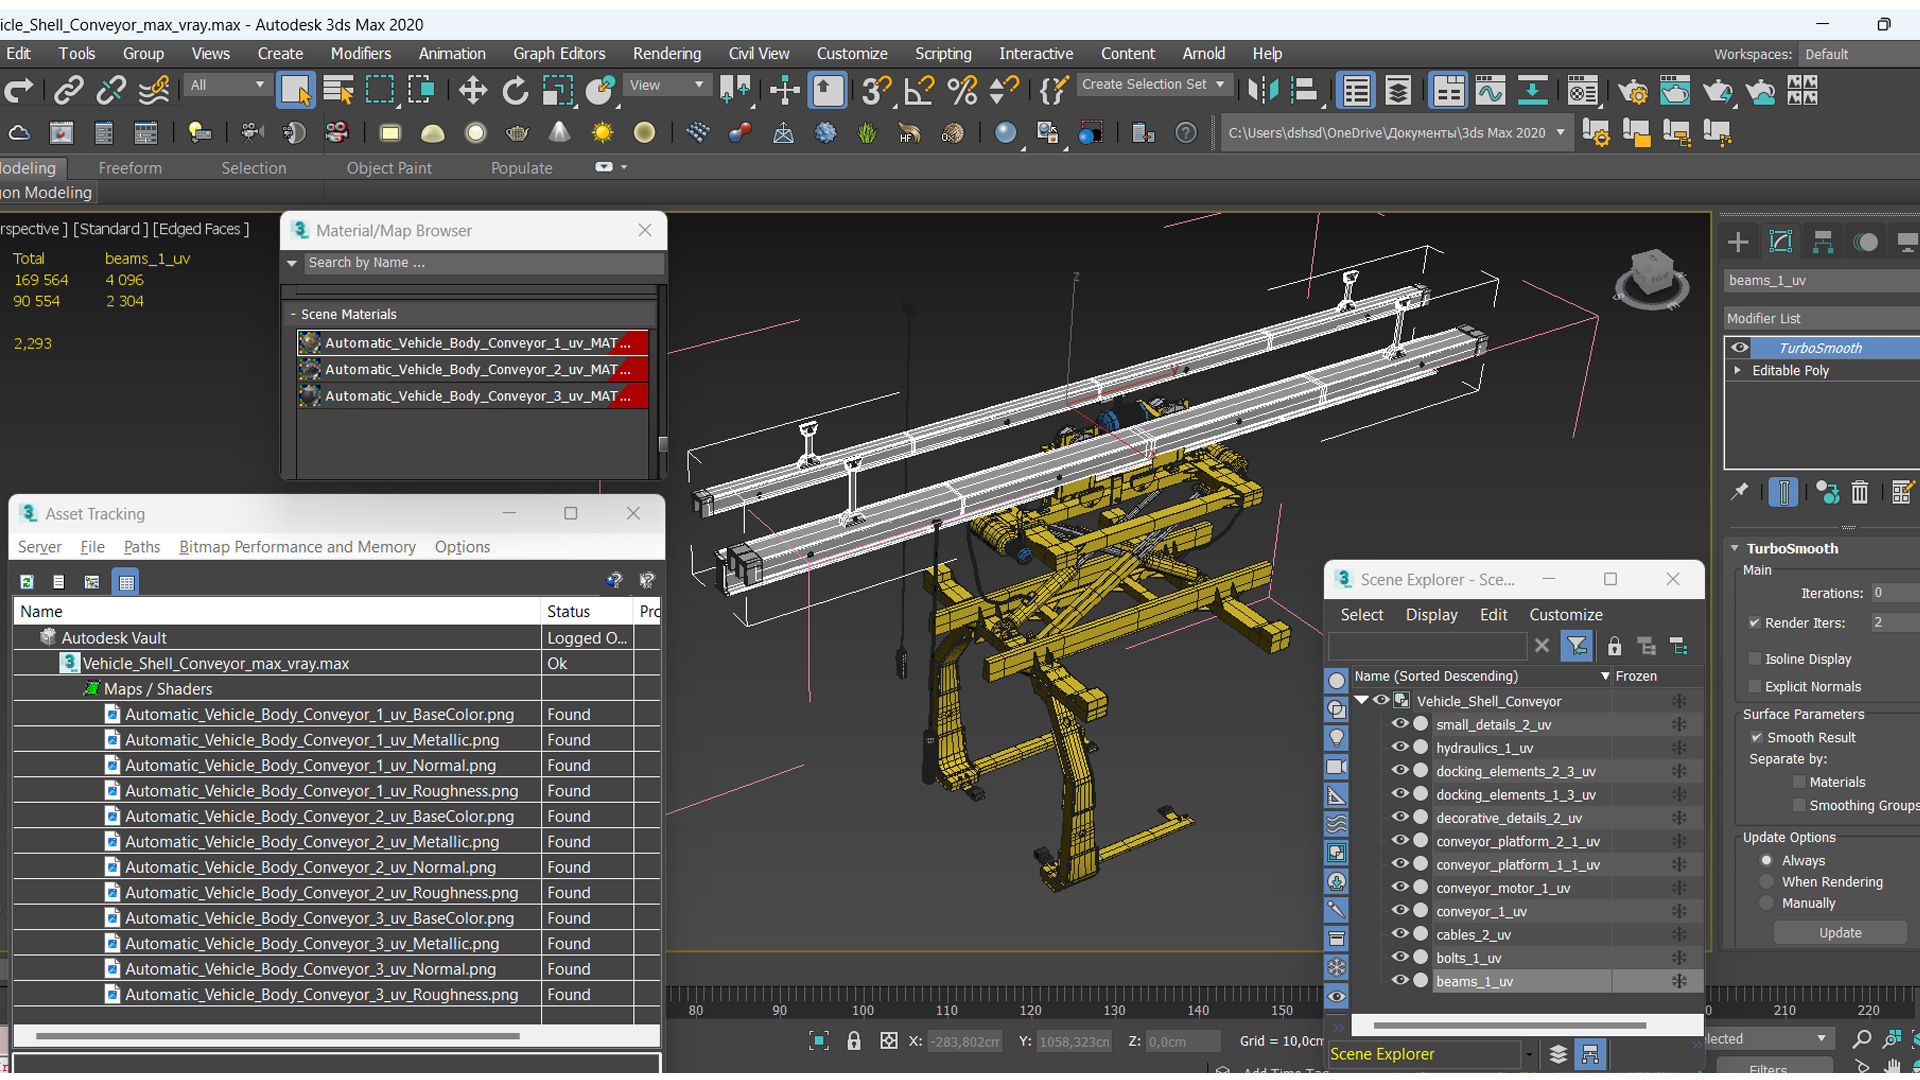This screenshot has width=1920, height=1080.
Task: Activate the Select and Scale tool
Action: click(x=557, y=91)
